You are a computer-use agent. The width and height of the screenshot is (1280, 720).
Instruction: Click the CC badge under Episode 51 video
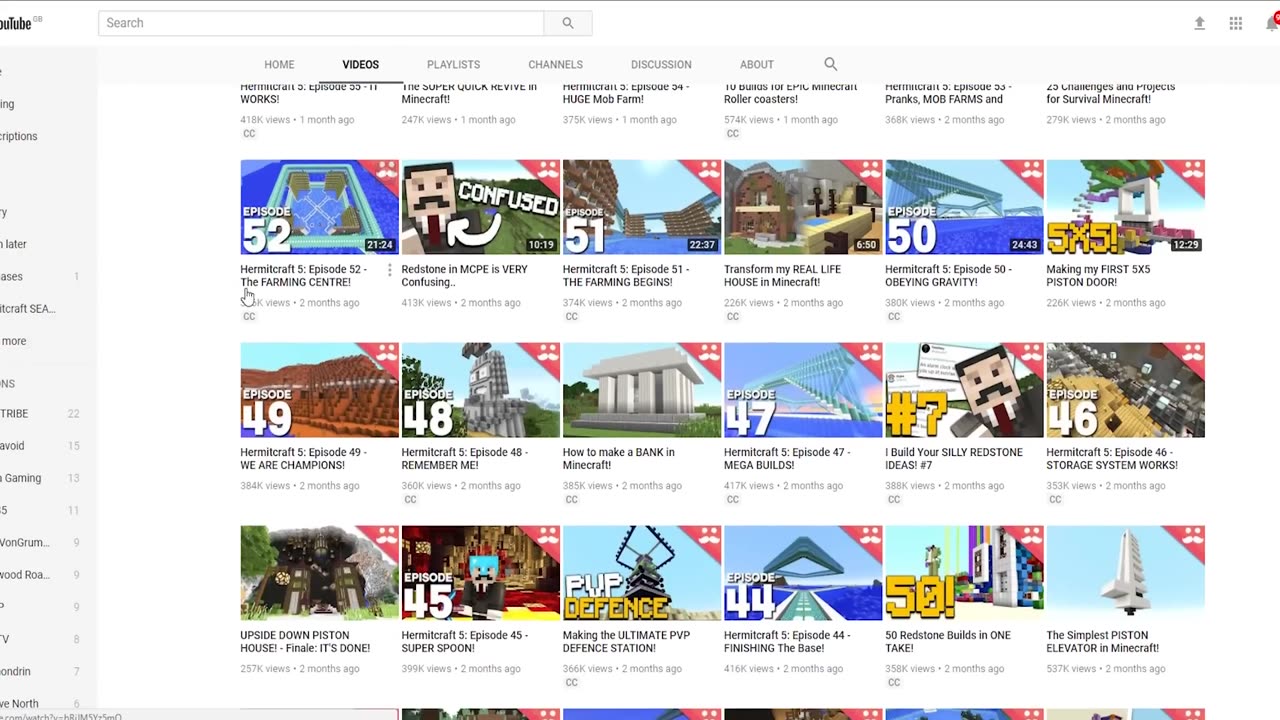[x=572, y=317]
